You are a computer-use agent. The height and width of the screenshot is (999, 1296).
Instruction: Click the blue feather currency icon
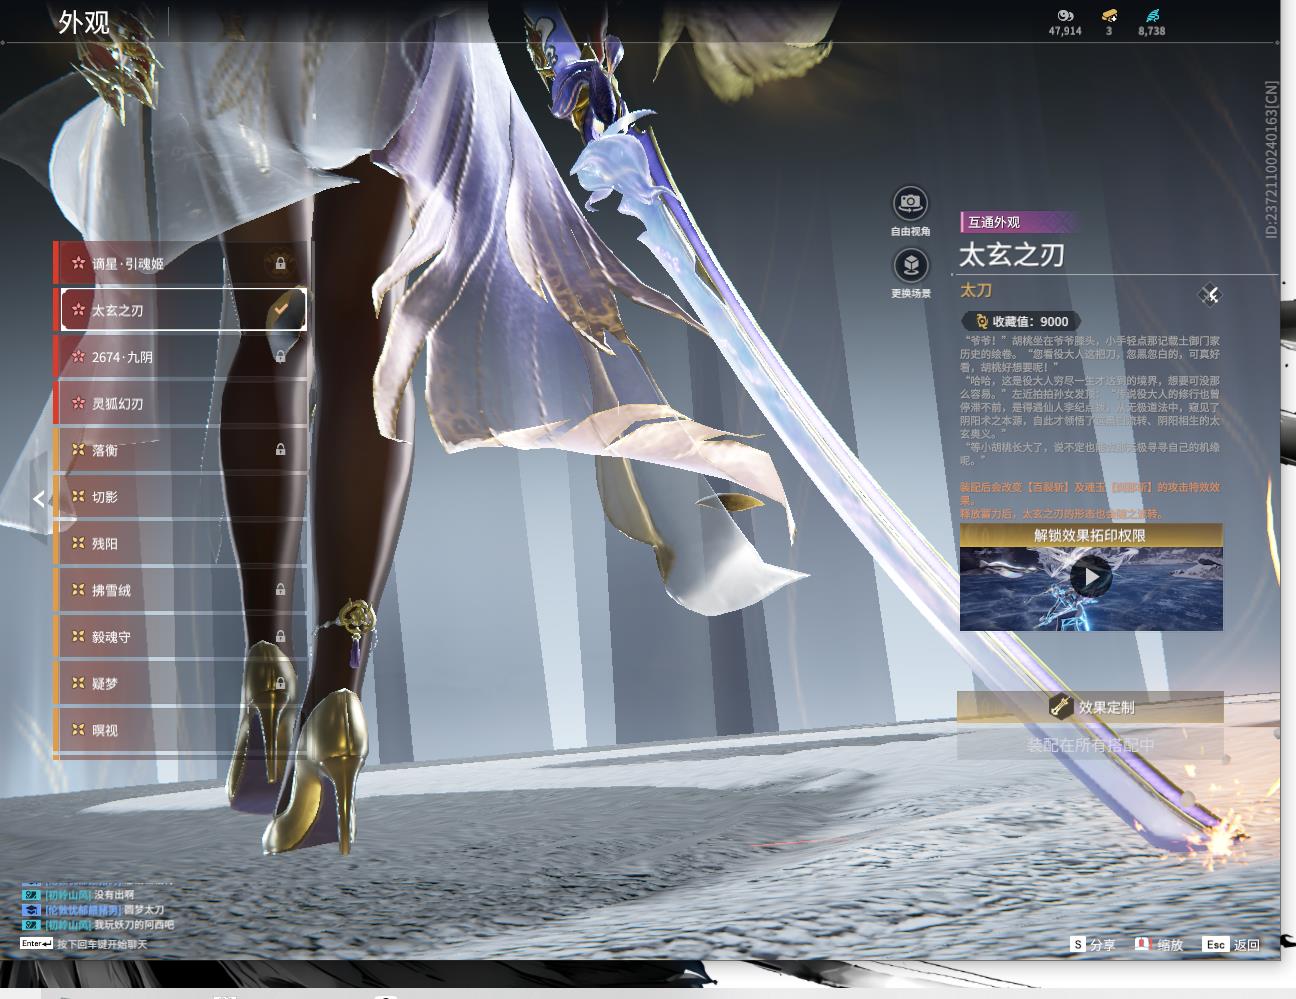click(x=1152, y=16)
